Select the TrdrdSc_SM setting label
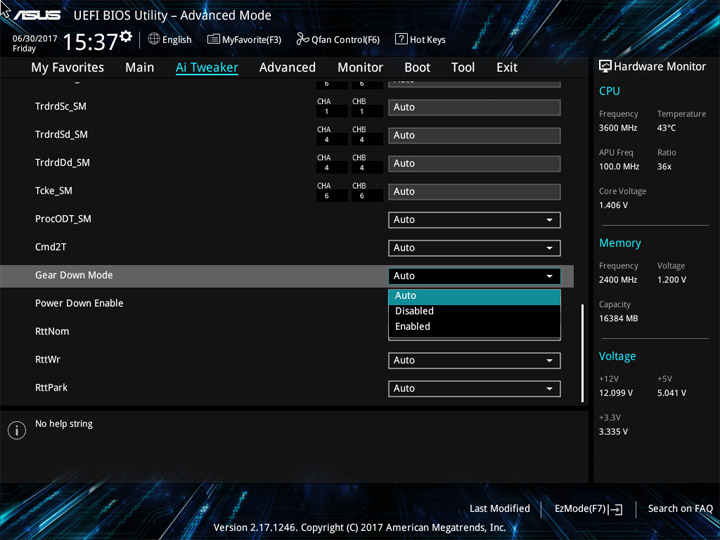This screenshot has height=540, width=720. (x=61, y=107)
